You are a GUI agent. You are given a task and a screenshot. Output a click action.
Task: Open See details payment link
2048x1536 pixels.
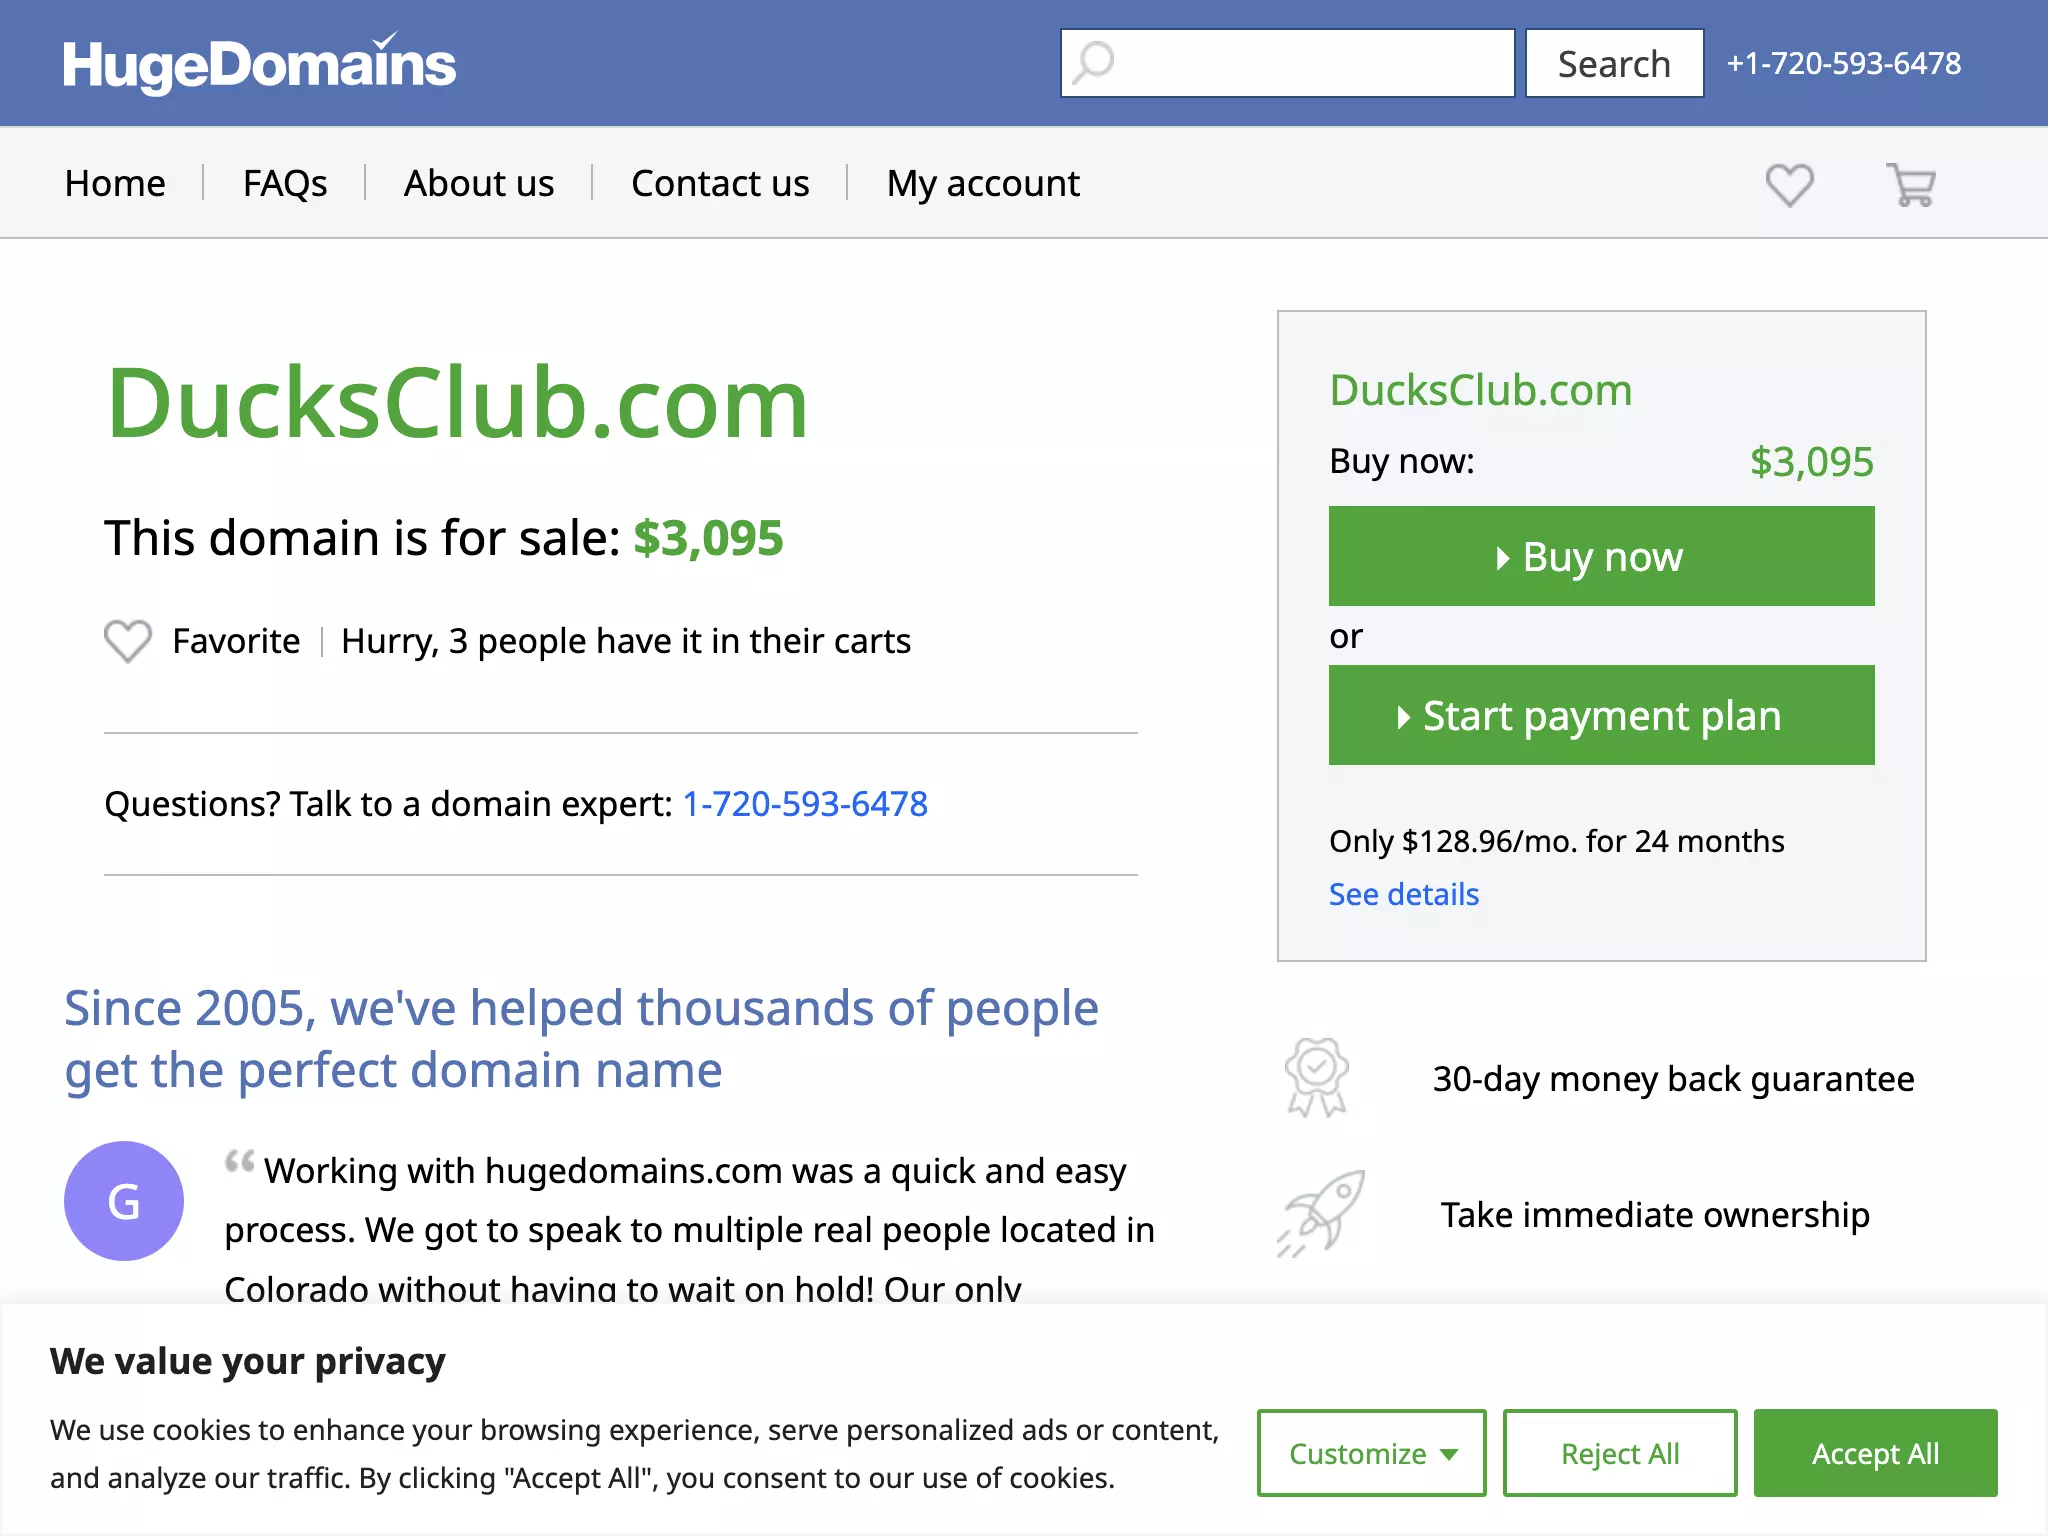coord(1404,894)
